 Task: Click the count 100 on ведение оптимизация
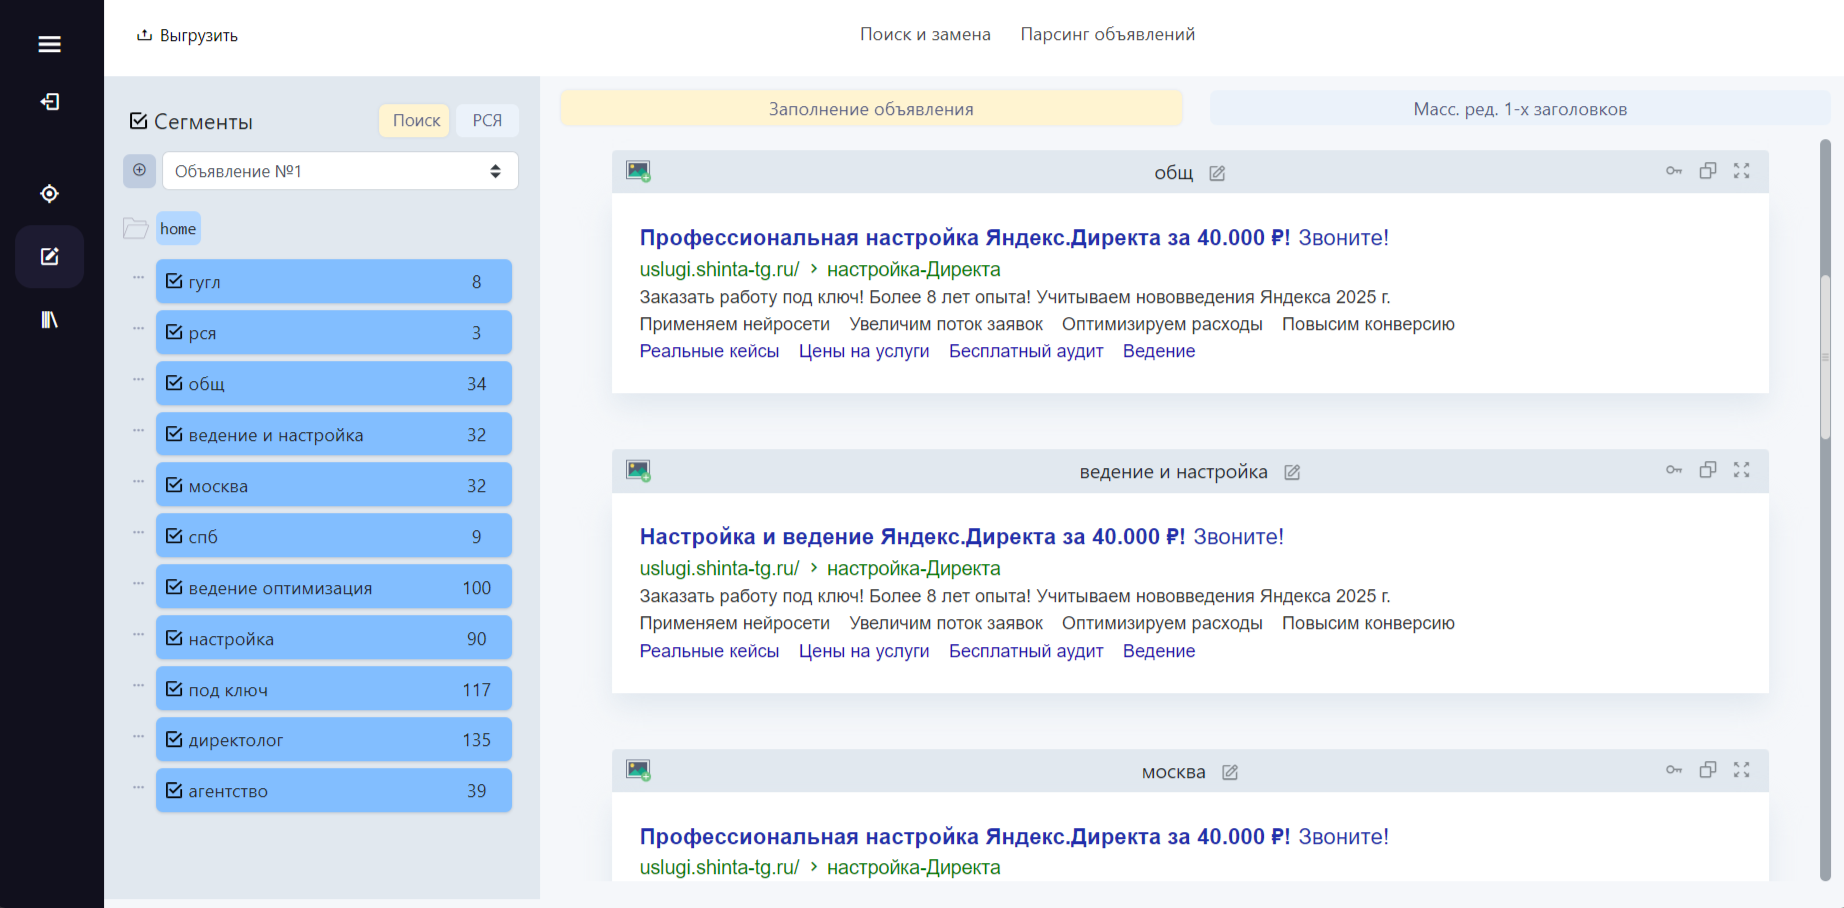tap(477, 588)
